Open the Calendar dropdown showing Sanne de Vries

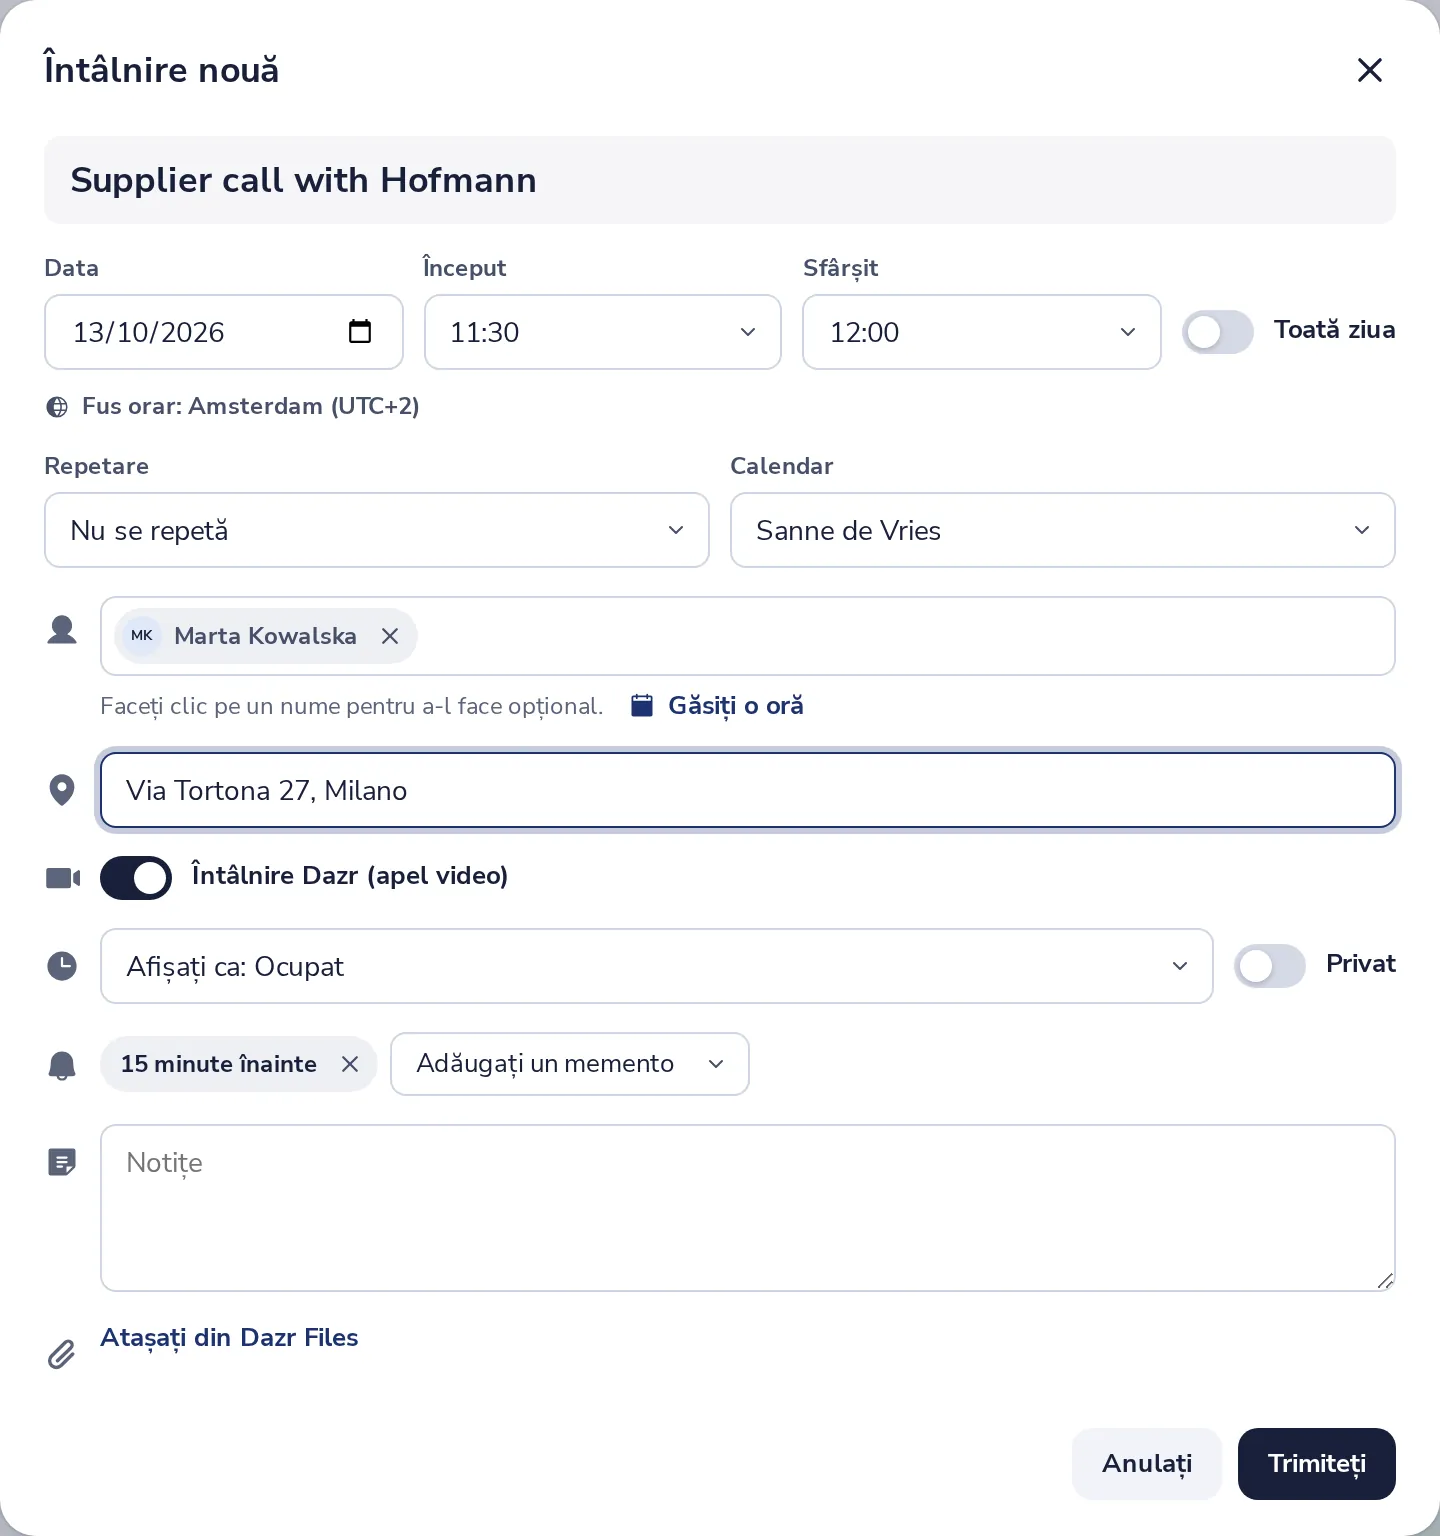(x=1063, y=530)
